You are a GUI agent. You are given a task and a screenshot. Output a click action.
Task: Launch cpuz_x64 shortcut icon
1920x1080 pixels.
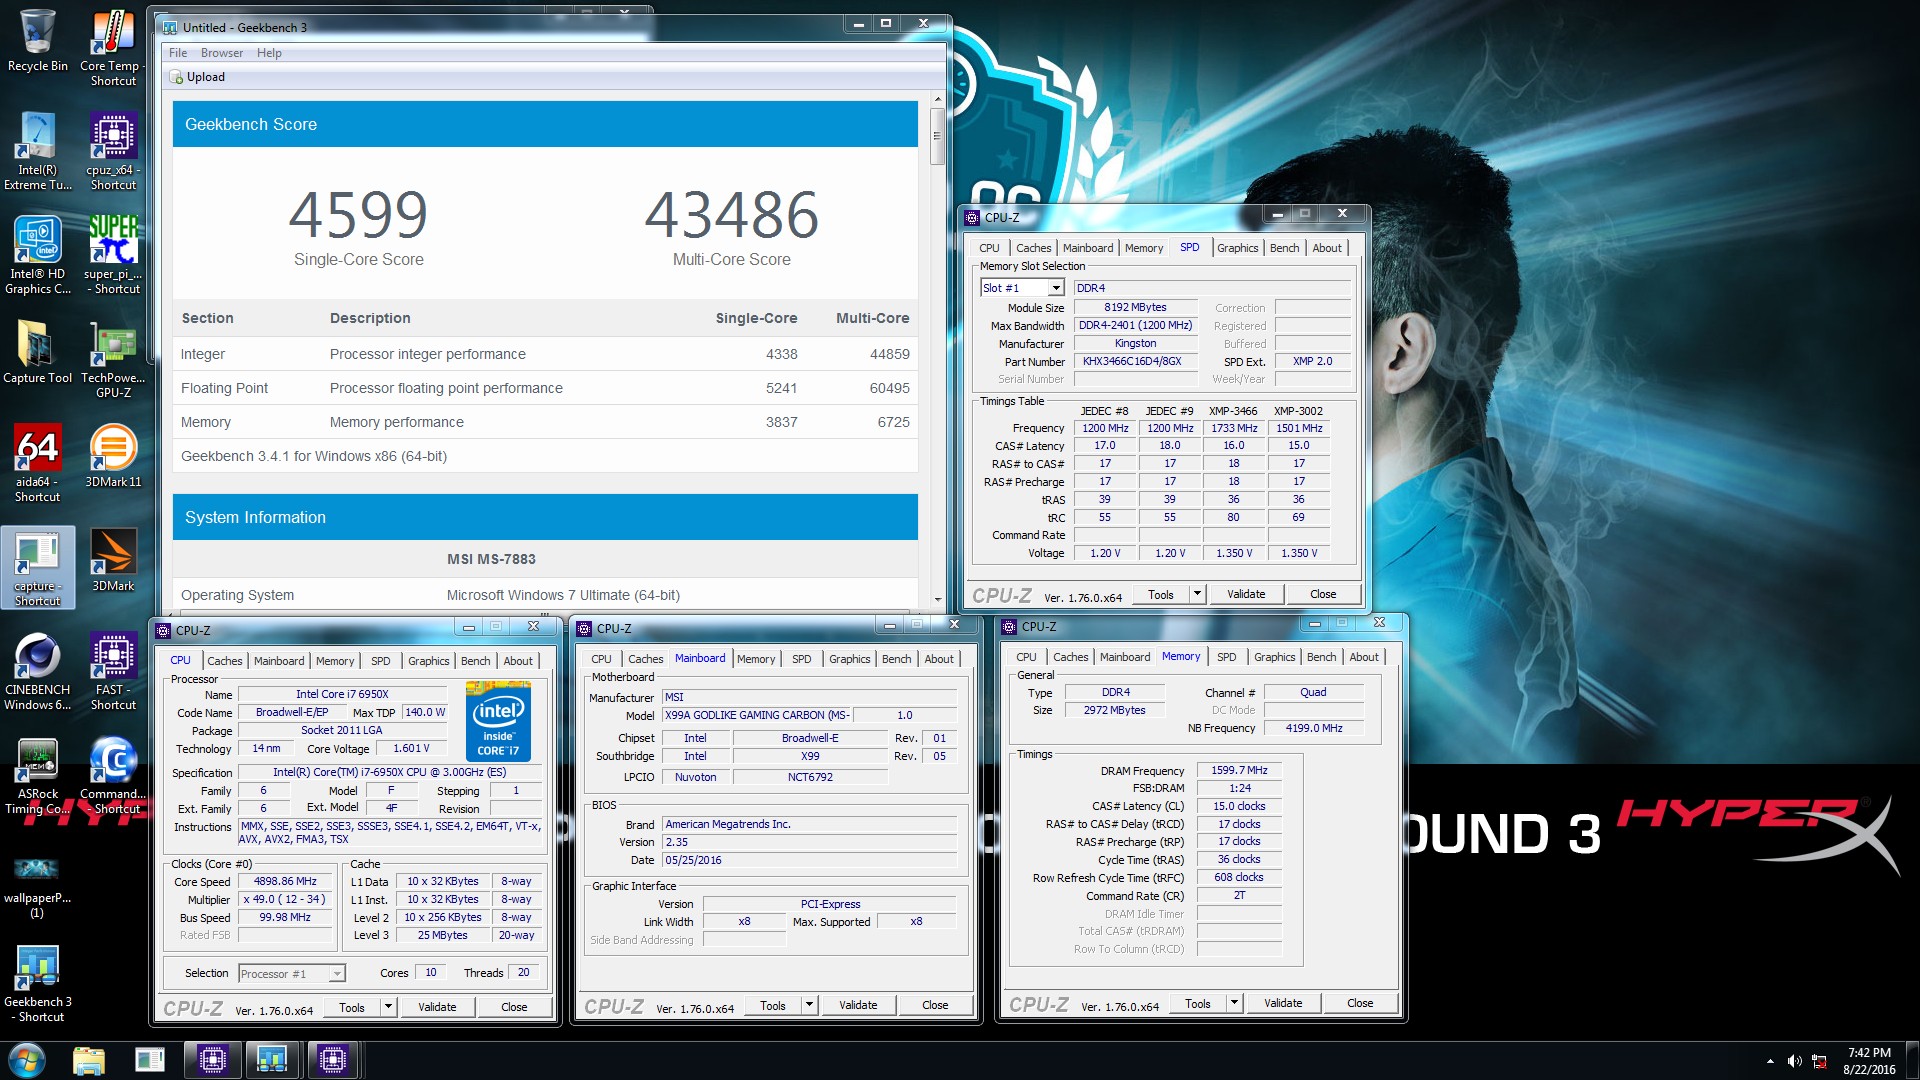[113, 151]
